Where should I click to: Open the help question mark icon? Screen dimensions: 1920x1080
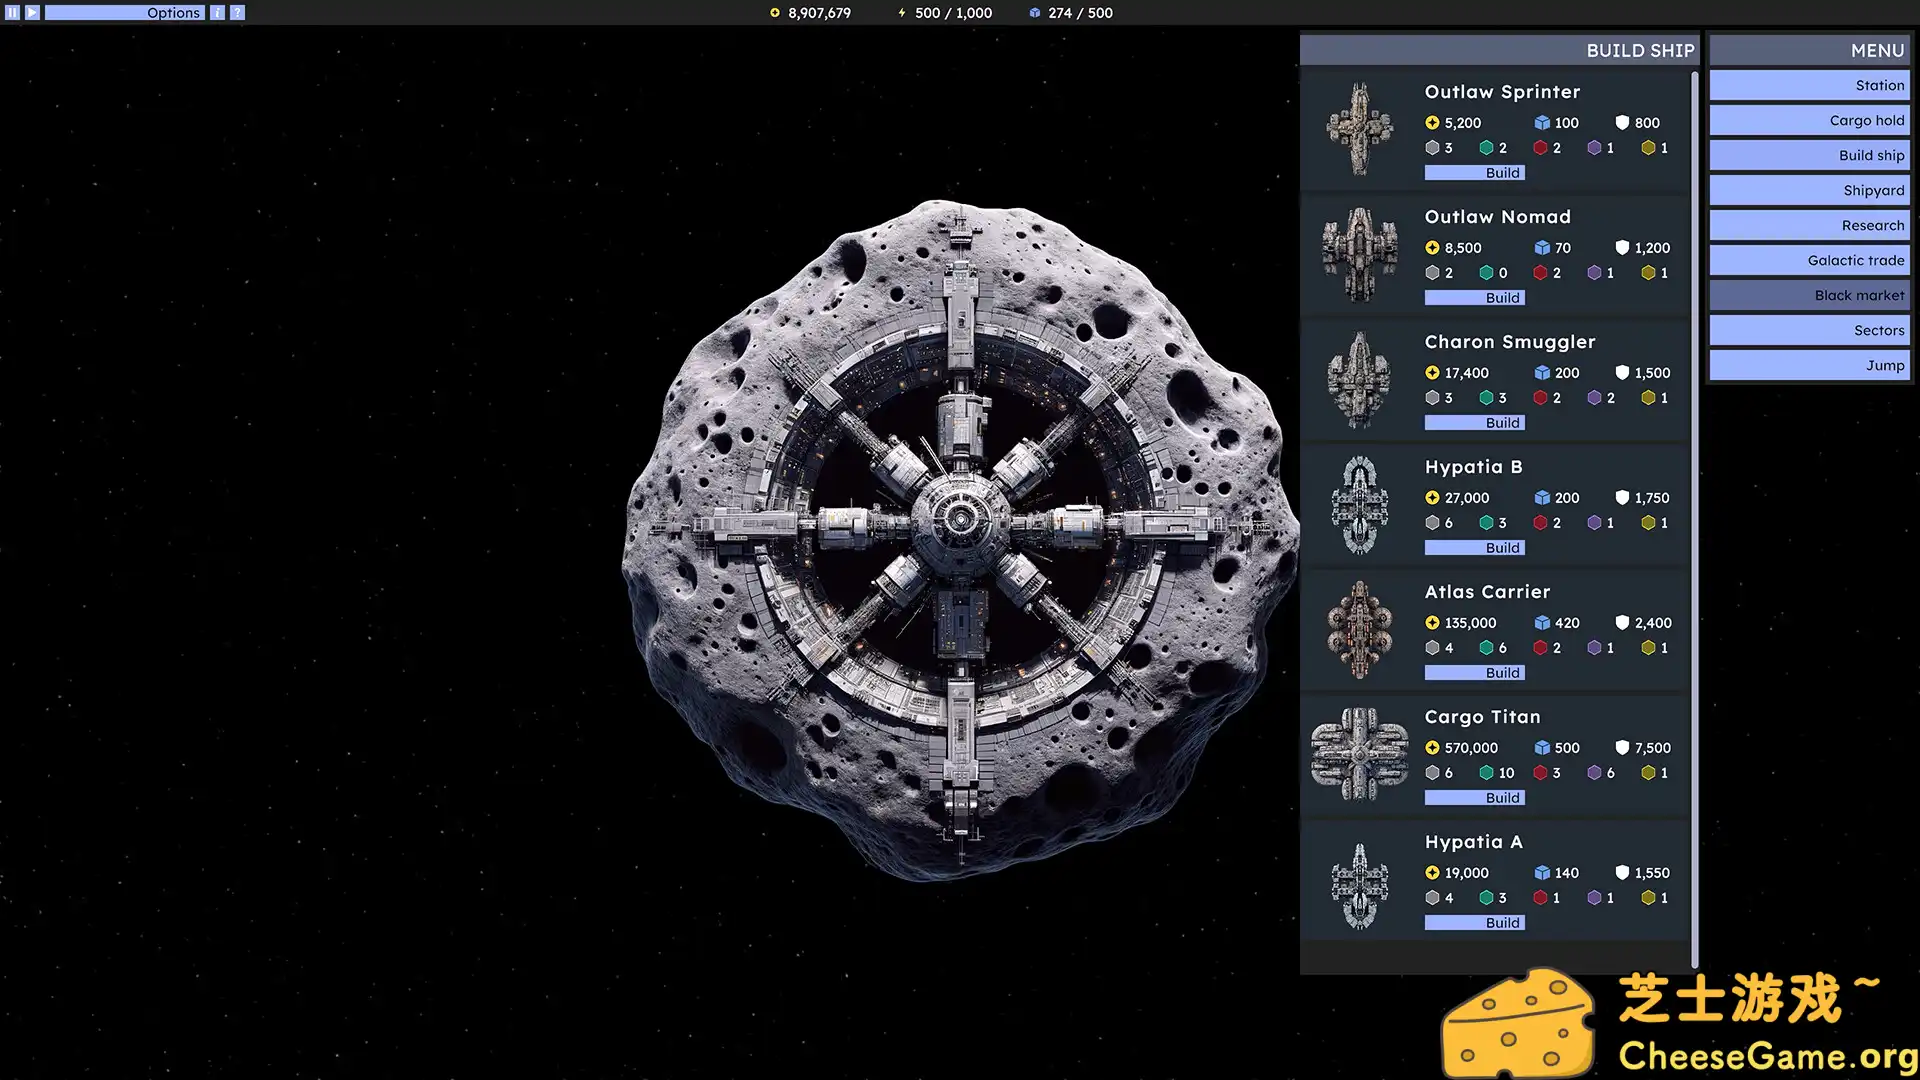(x=237, y=13)
